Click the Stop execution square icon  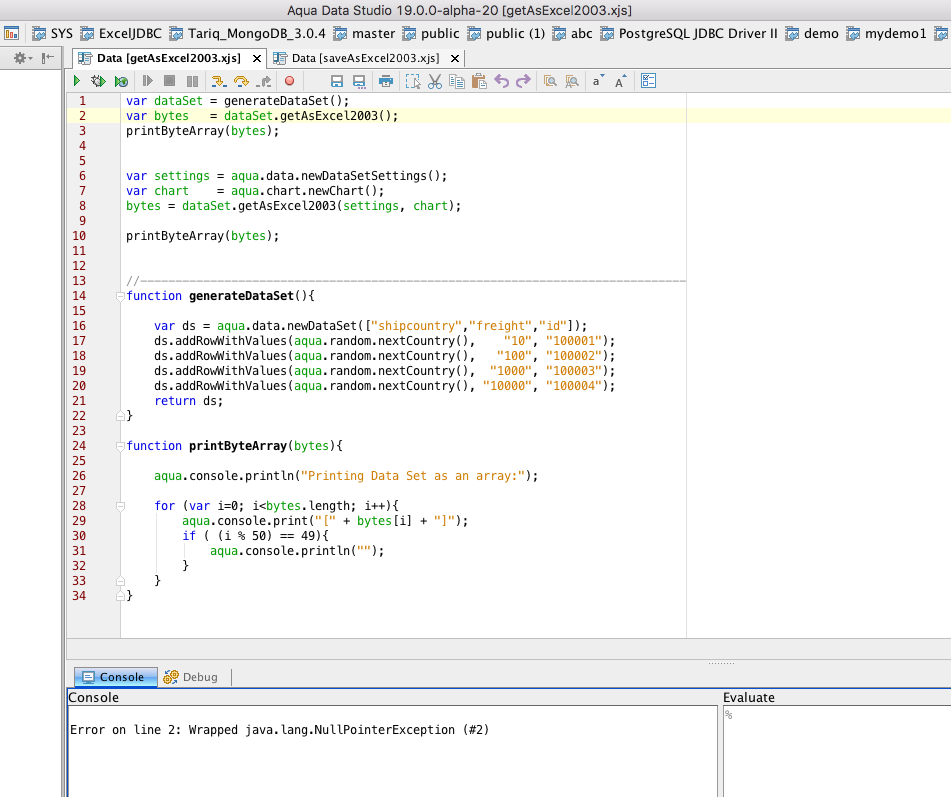(x=168, y=81)
